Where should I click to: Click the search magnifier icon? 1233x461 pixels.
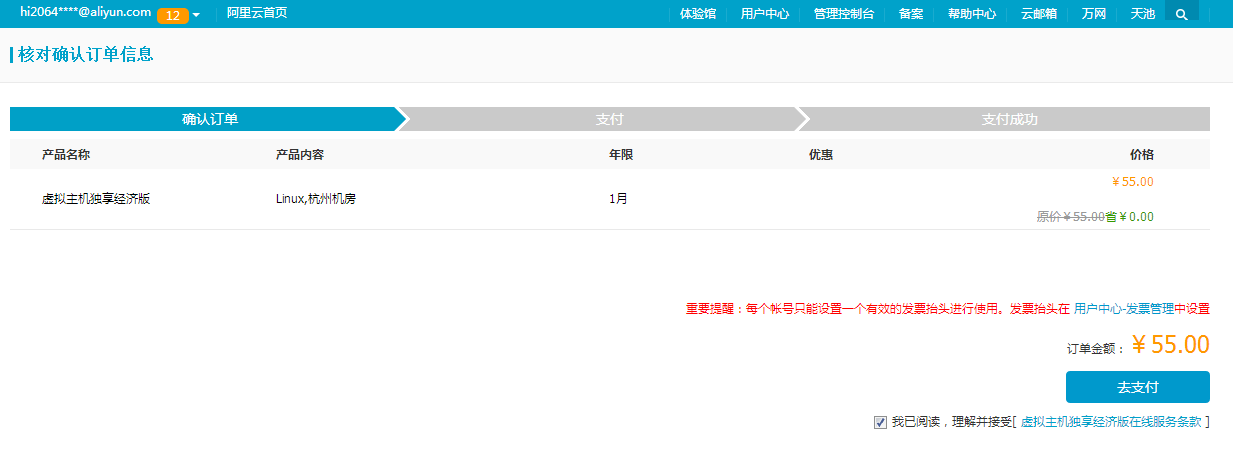coord(1182,14)
